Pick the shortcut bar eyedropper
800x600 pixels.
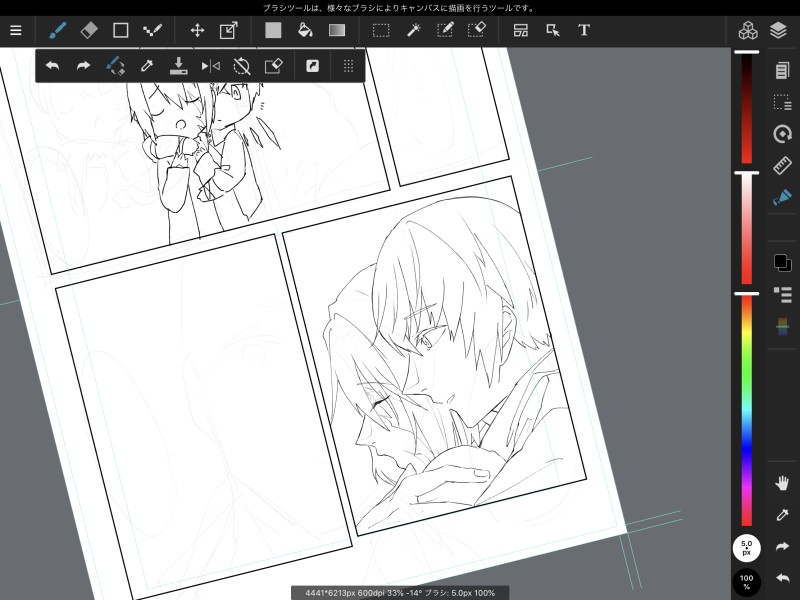[147, 66]
